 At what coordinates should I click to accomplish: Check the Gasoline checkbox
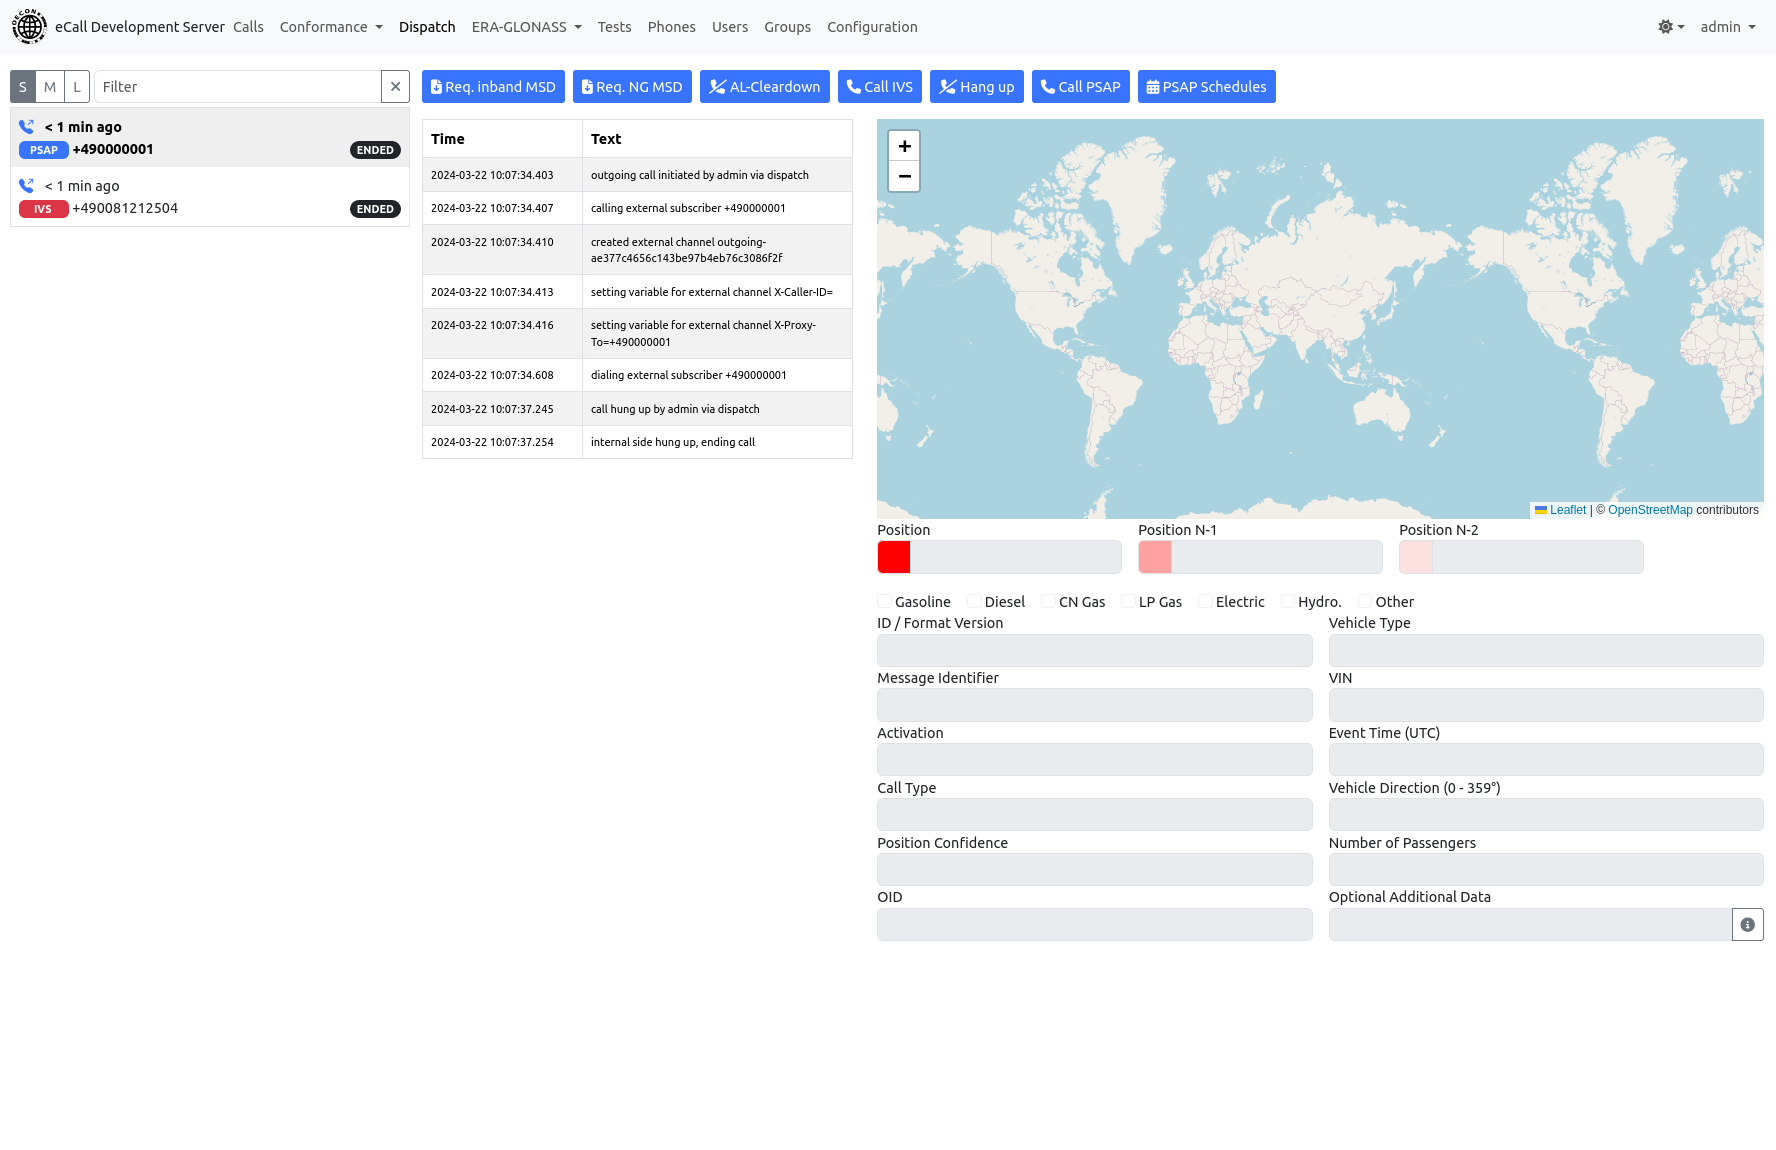884,601
